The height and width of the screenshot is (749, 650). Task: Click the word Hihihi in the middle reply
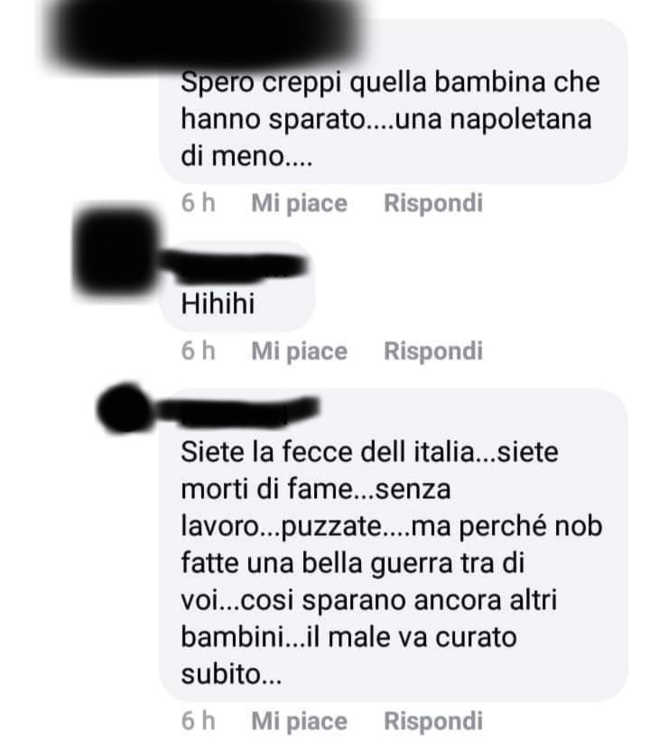[x=218, y=304]
